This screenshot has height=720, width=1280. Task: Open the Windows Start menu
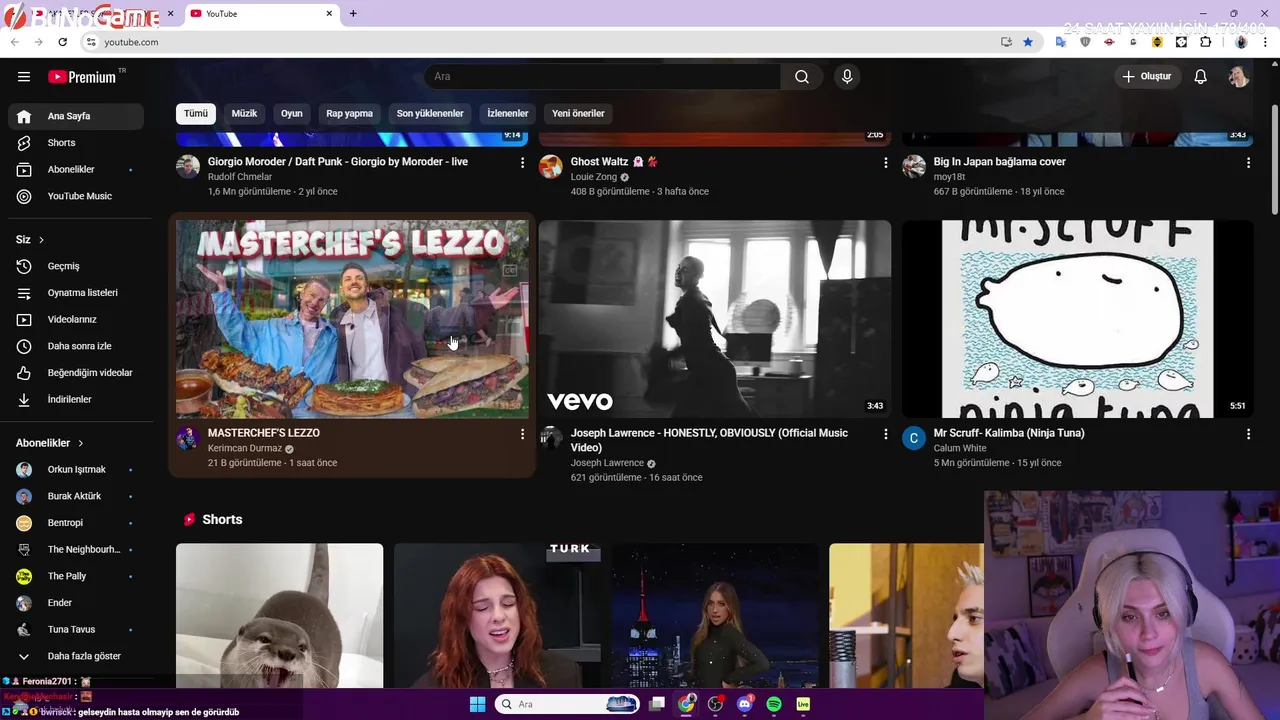(x=477, y=704)
